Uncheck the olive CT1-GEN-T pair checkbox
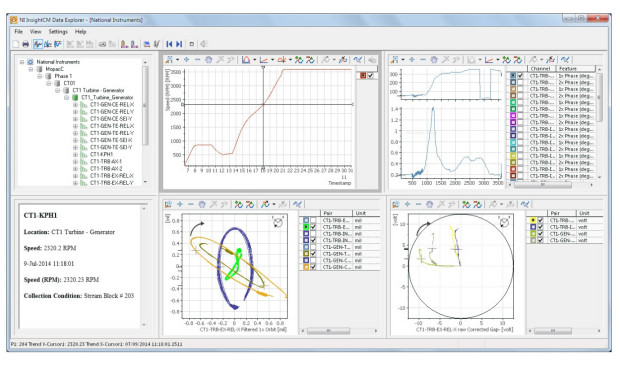 [x=313, y=253]
